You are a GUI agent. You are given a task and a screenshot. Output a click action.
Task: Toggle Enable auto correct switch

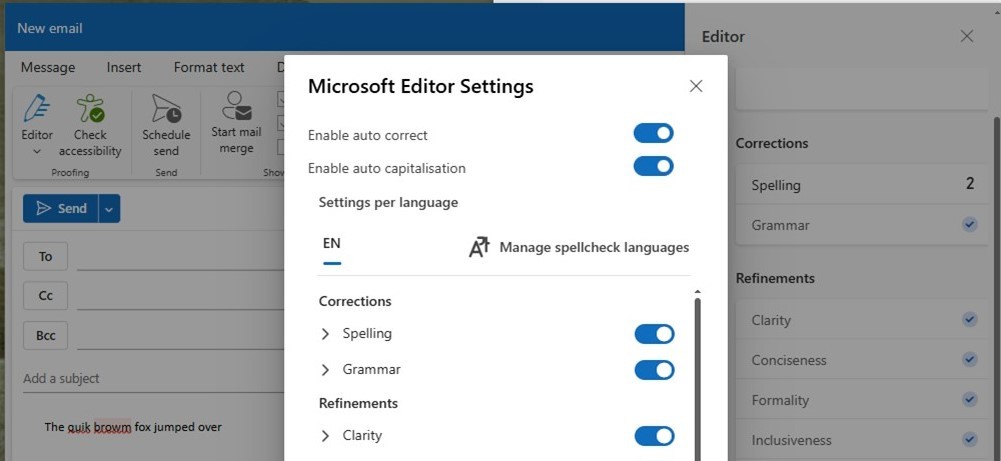[654, 133]
